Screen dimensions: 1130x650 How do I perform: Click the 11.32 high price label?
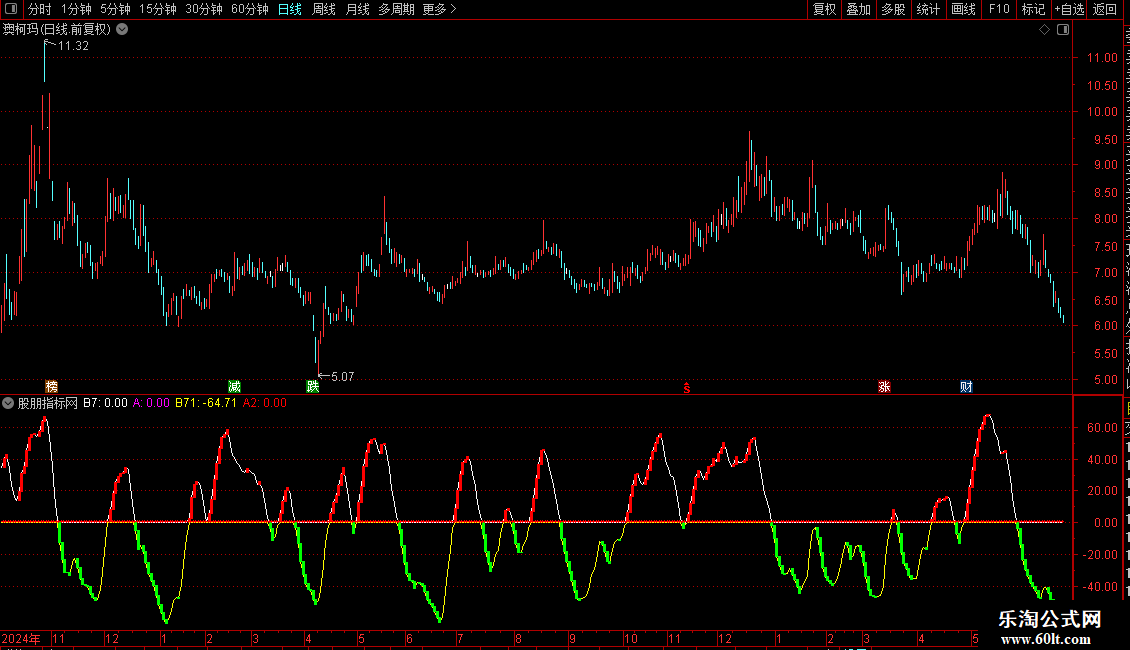click(x=74, y=45)
